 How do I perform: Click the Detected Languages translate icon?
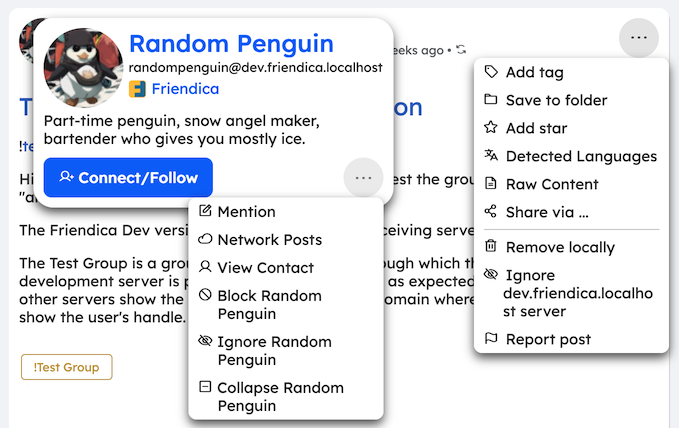click(x=490, y=156)
